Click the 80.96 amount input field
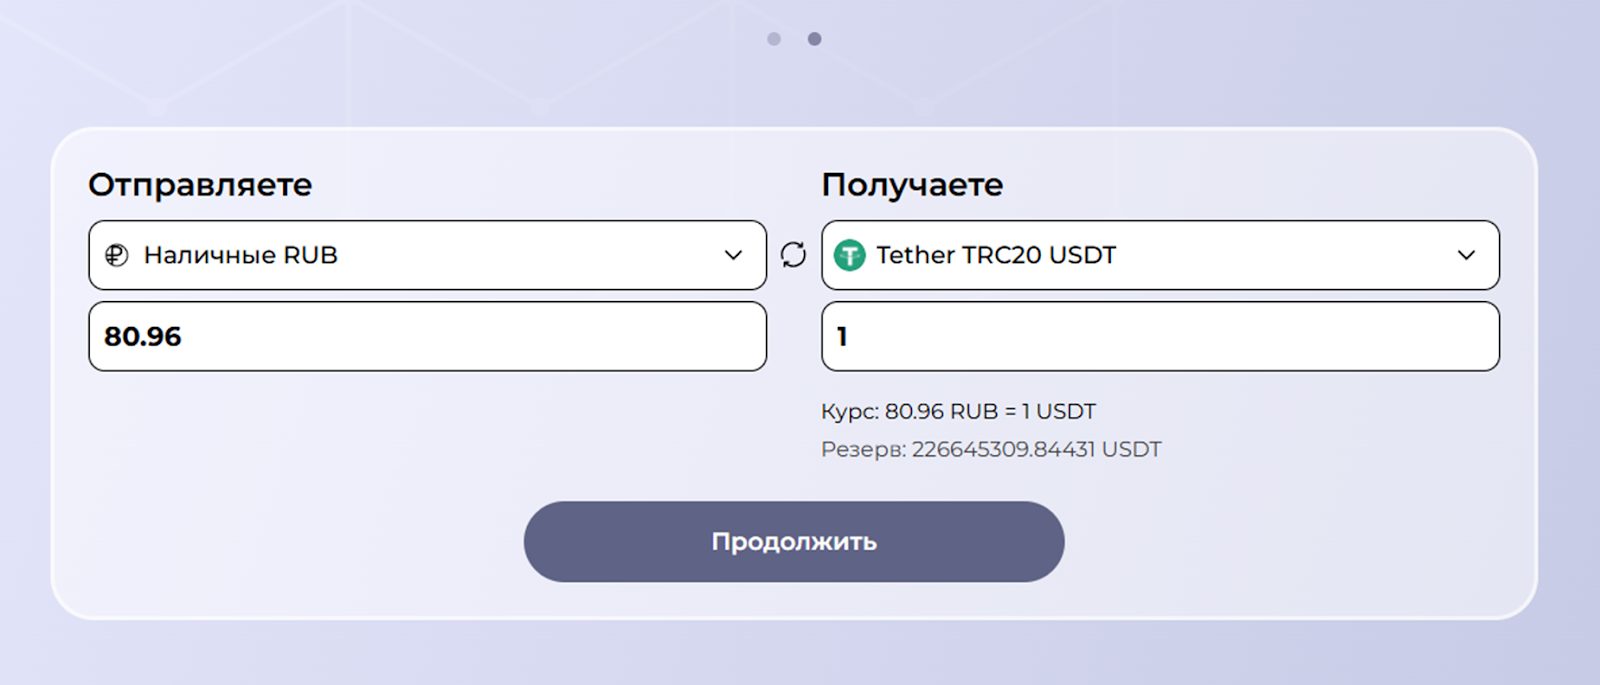Screen dimensions: 1600x685 pos(427,337)
